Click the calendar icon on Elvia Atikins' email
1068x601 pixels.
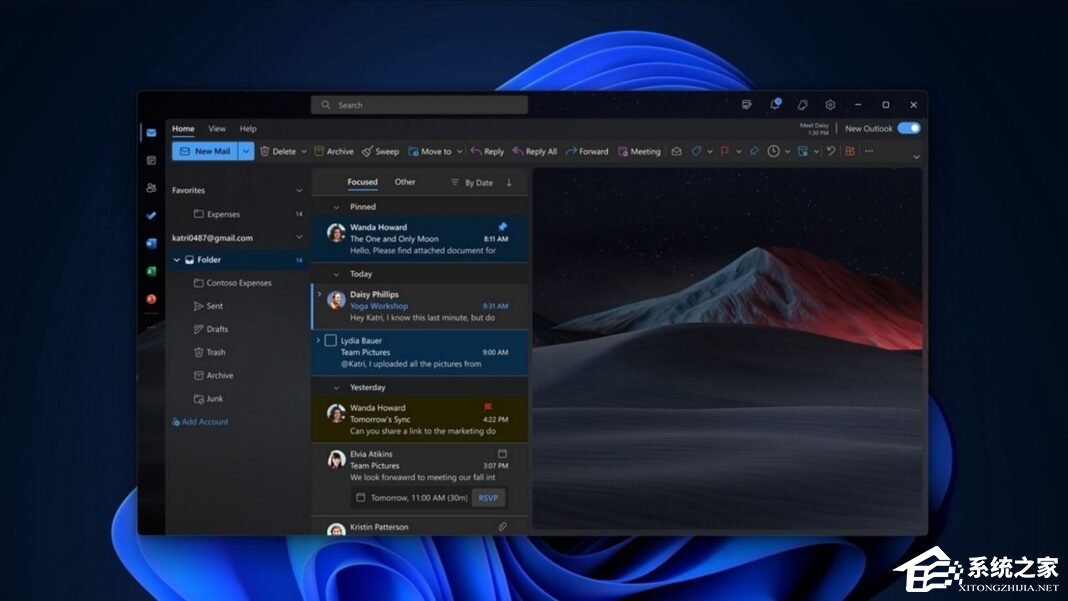[x=502, y=453]
